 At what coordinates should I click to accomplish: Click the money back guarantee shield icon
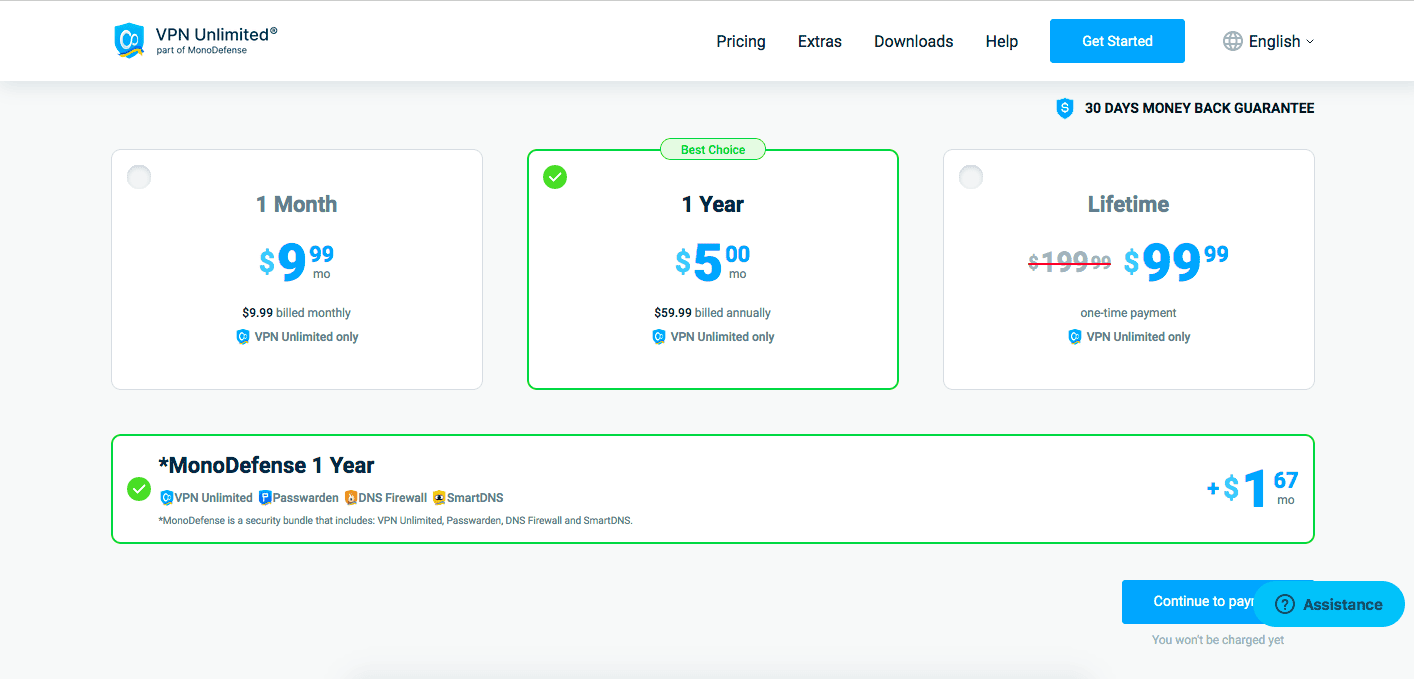click(x=1065, y=108)
